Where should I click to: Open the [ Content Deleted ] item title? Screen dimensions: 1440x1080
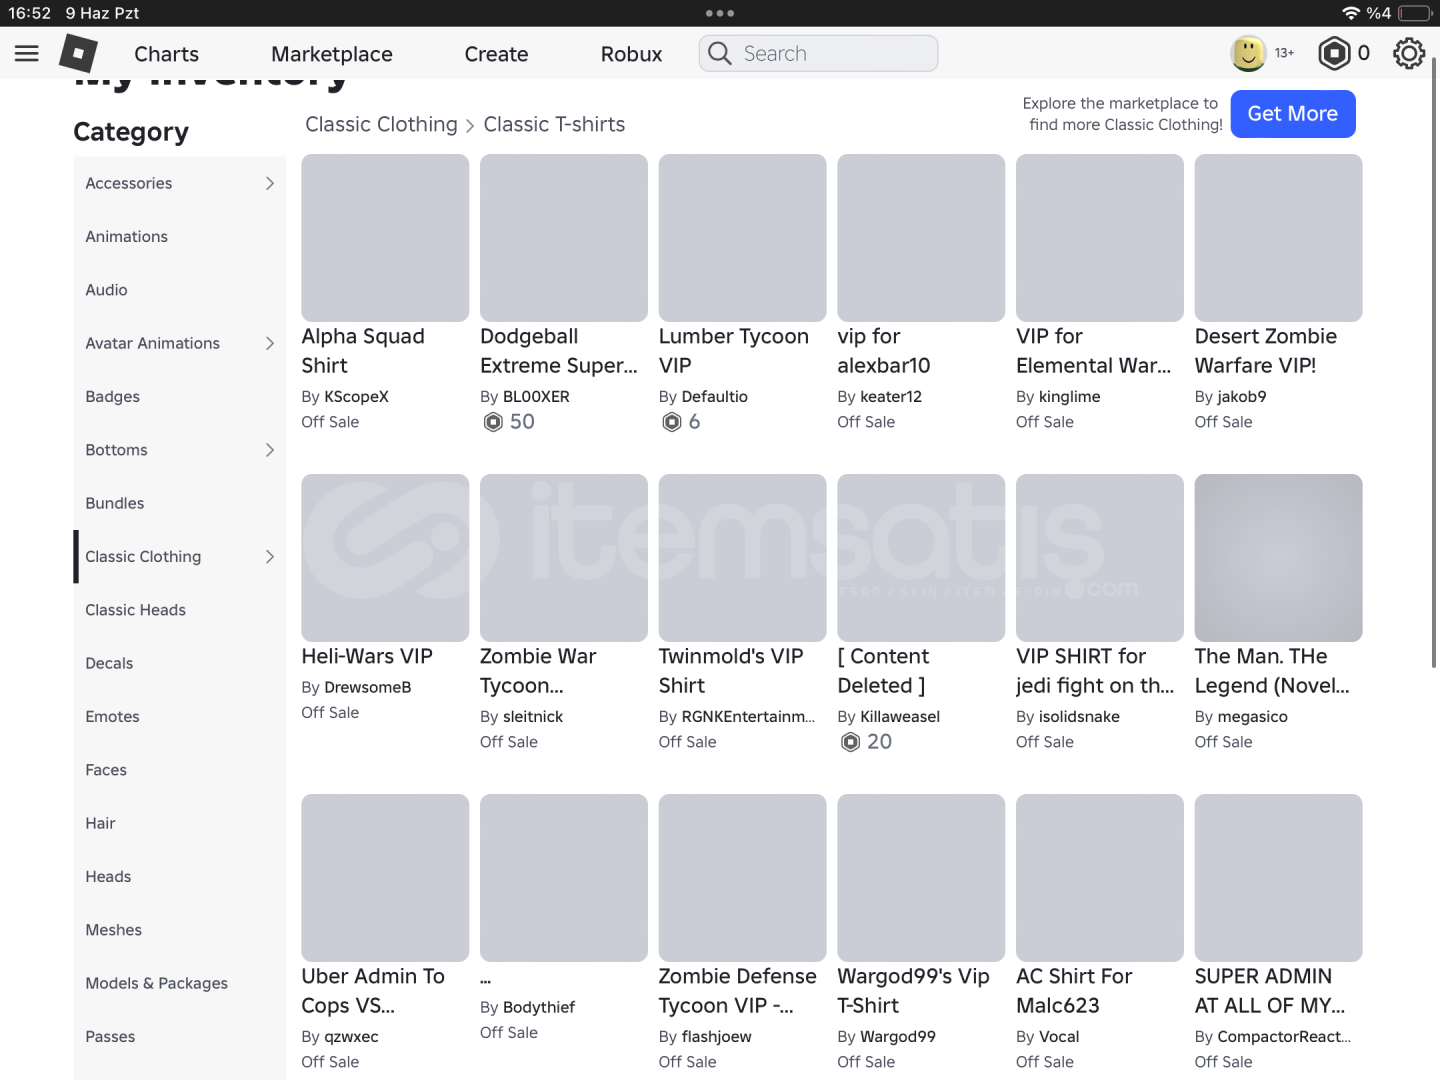point(883,671)
